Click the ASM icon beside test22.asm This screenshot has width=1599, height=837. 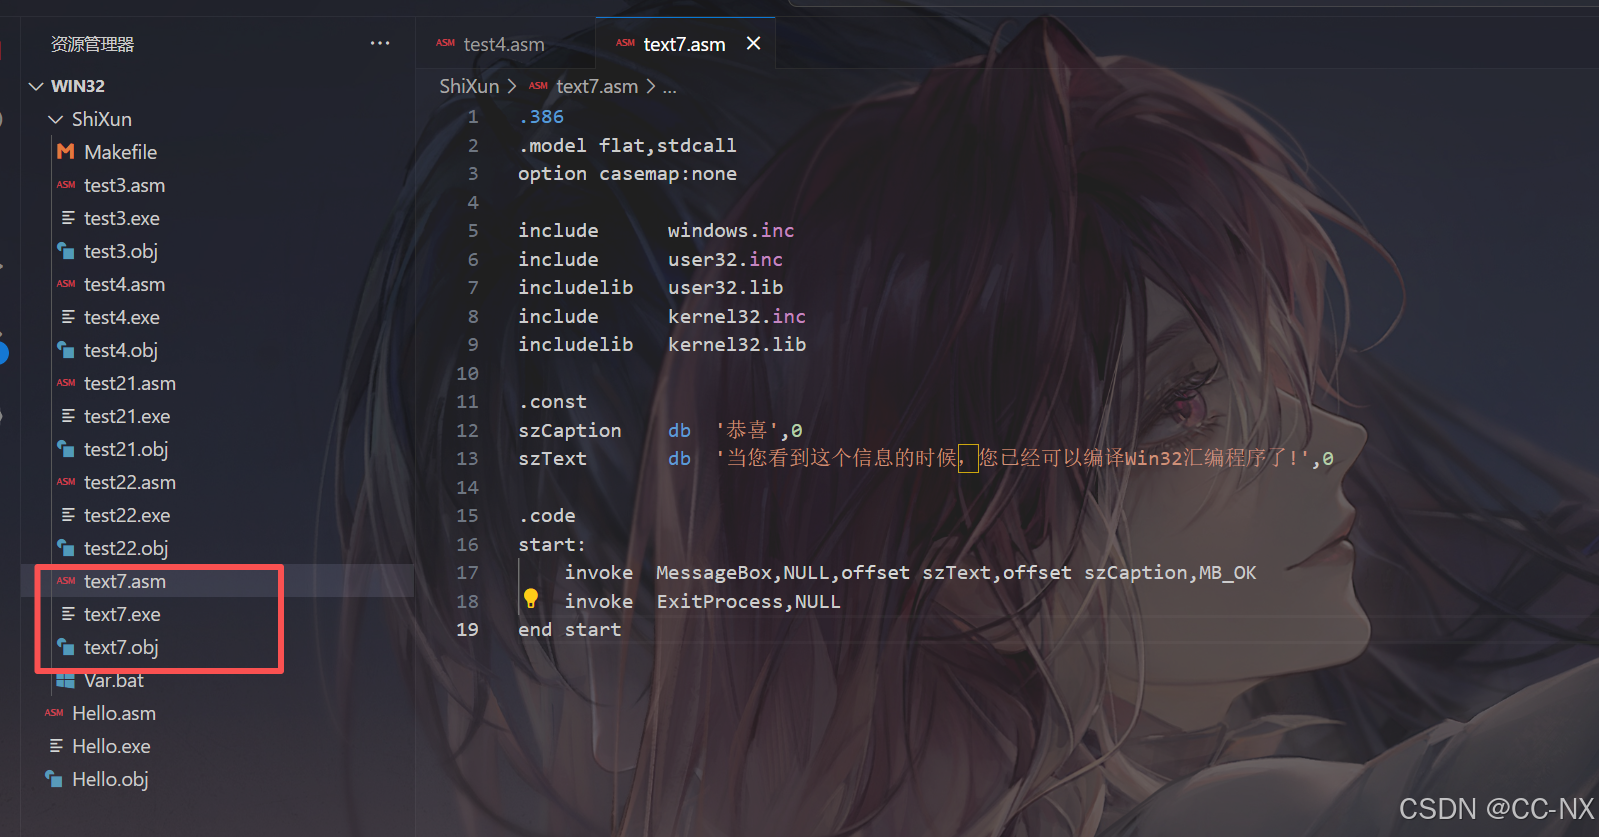(66, 482)
